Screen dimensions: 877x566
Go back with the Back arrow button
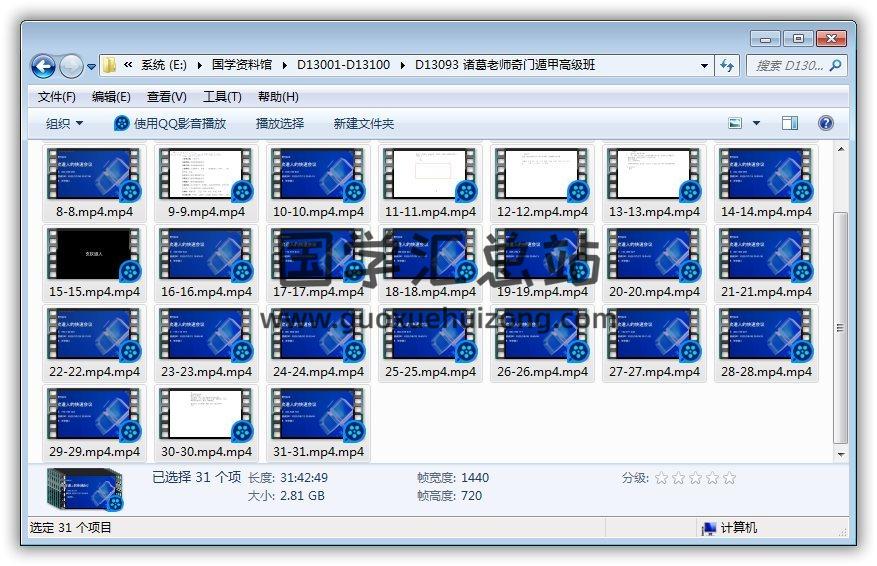pos(43,67)
